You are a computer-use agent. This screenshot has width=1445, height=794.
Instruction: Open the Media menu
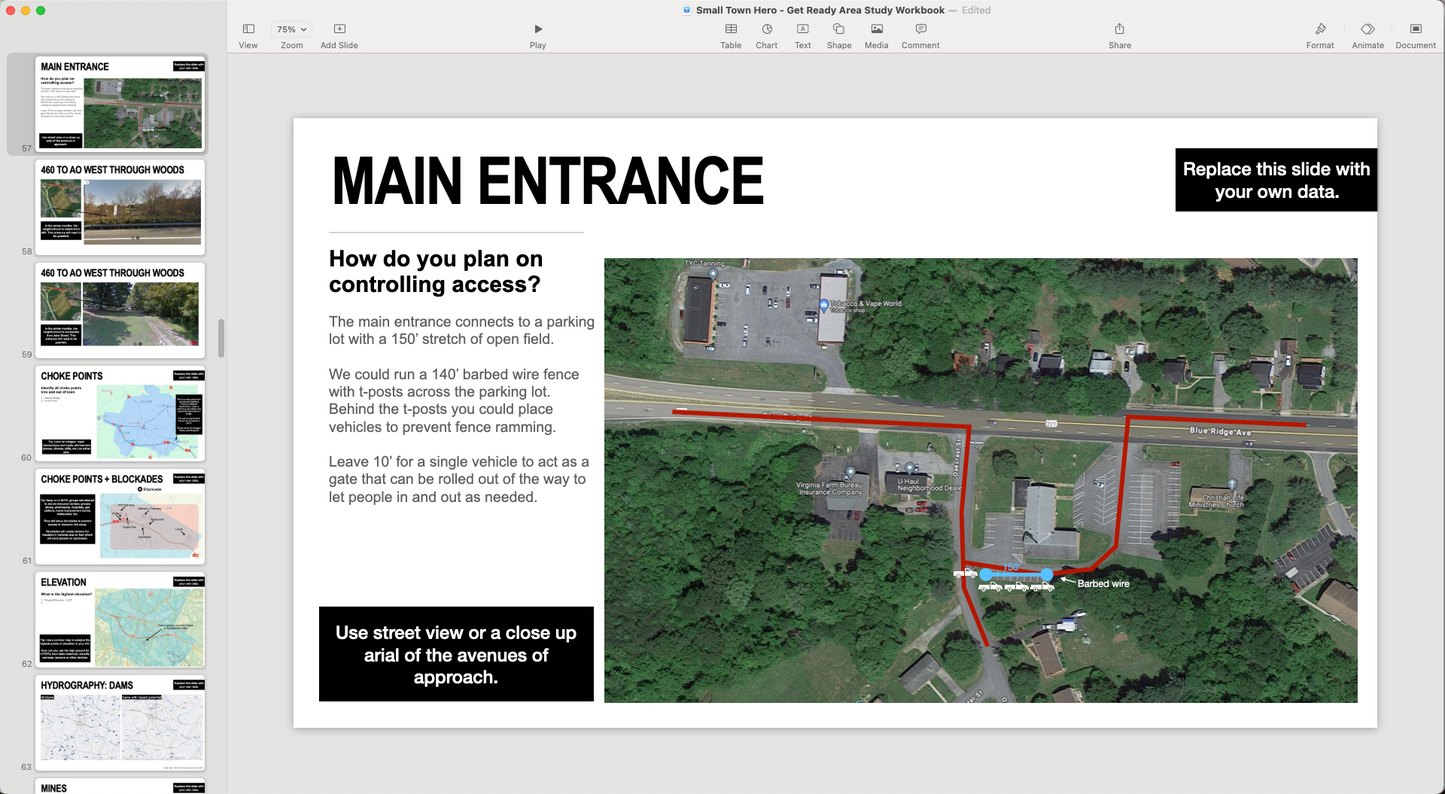pyautogui.click(x=877, y=35)
